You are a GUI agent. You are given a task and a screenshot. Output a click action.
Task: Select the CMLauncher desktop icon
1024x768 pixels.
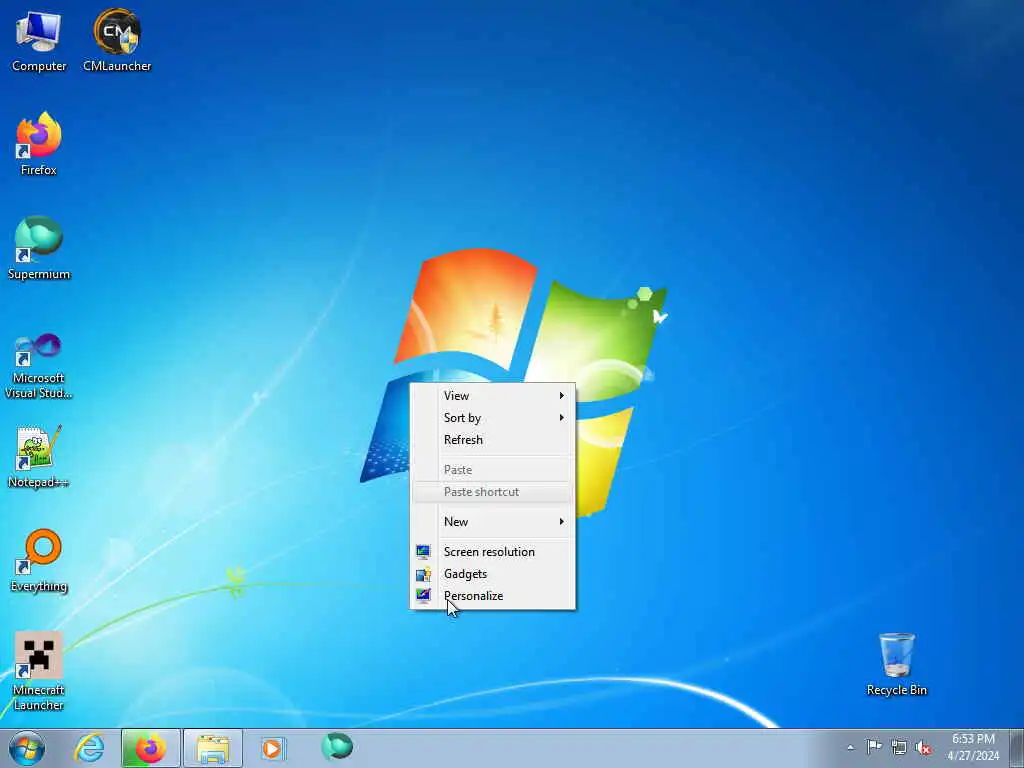tap(117, 40)
